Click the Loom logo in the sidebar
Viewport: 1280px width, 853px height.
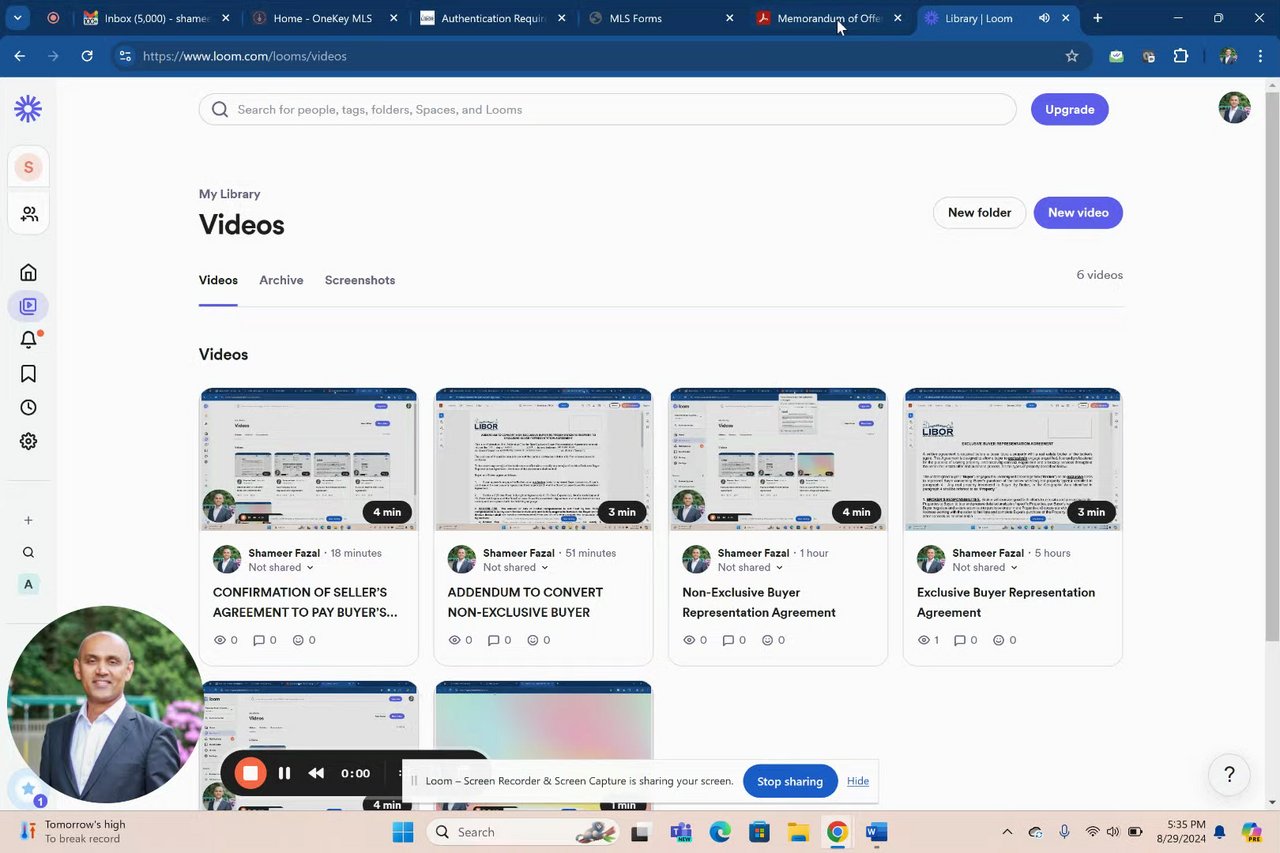28,109
